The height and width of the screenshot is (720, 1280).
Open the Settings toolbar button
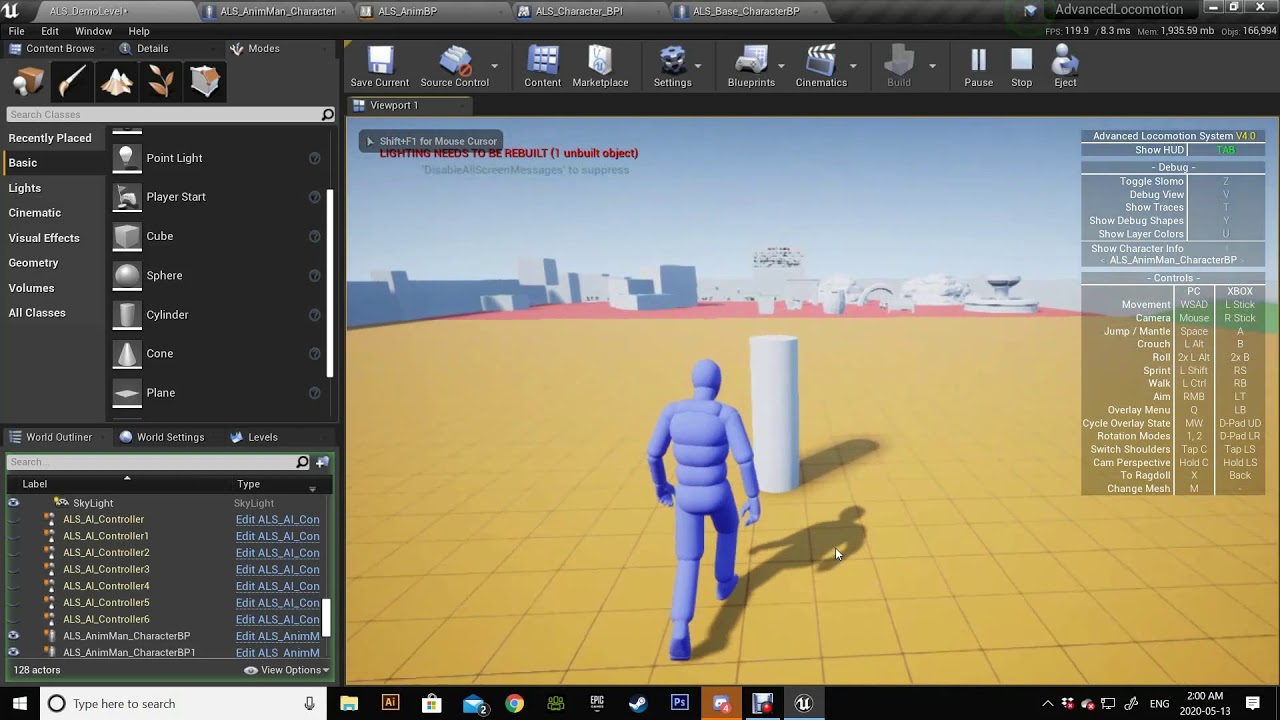[672, 68]
